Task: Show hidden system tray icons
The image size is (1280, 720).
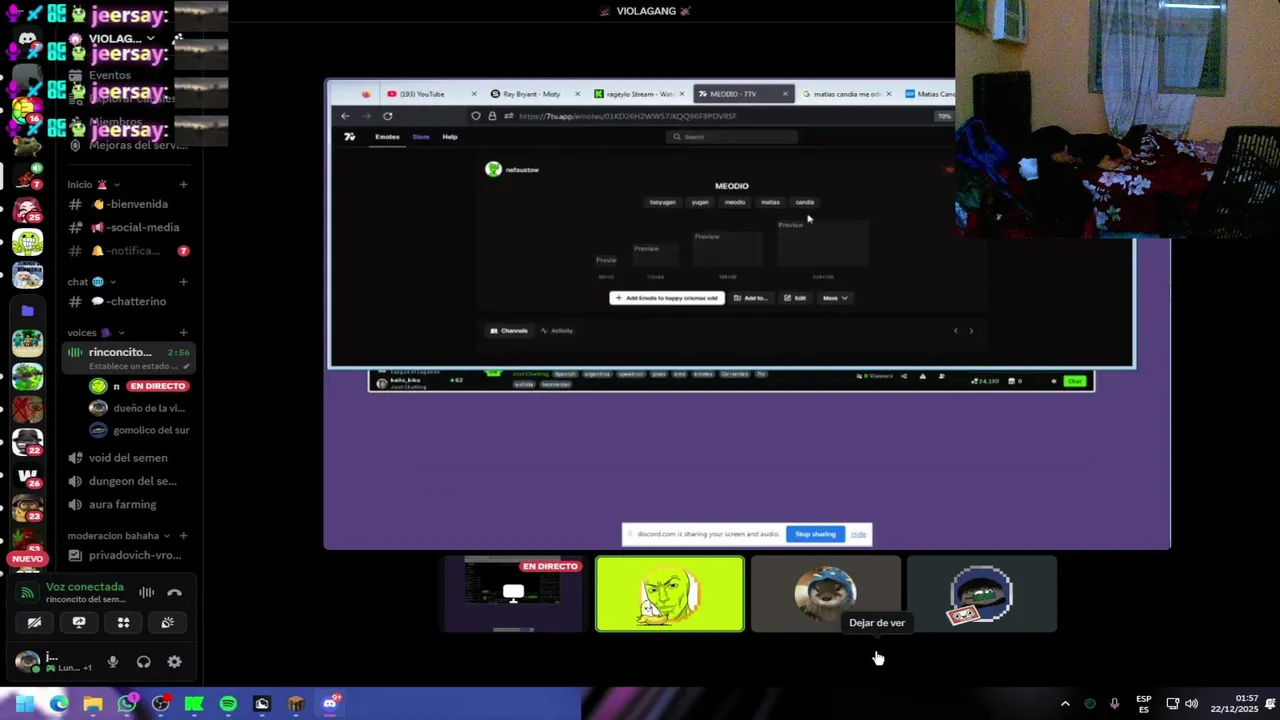Action: 1065,704
